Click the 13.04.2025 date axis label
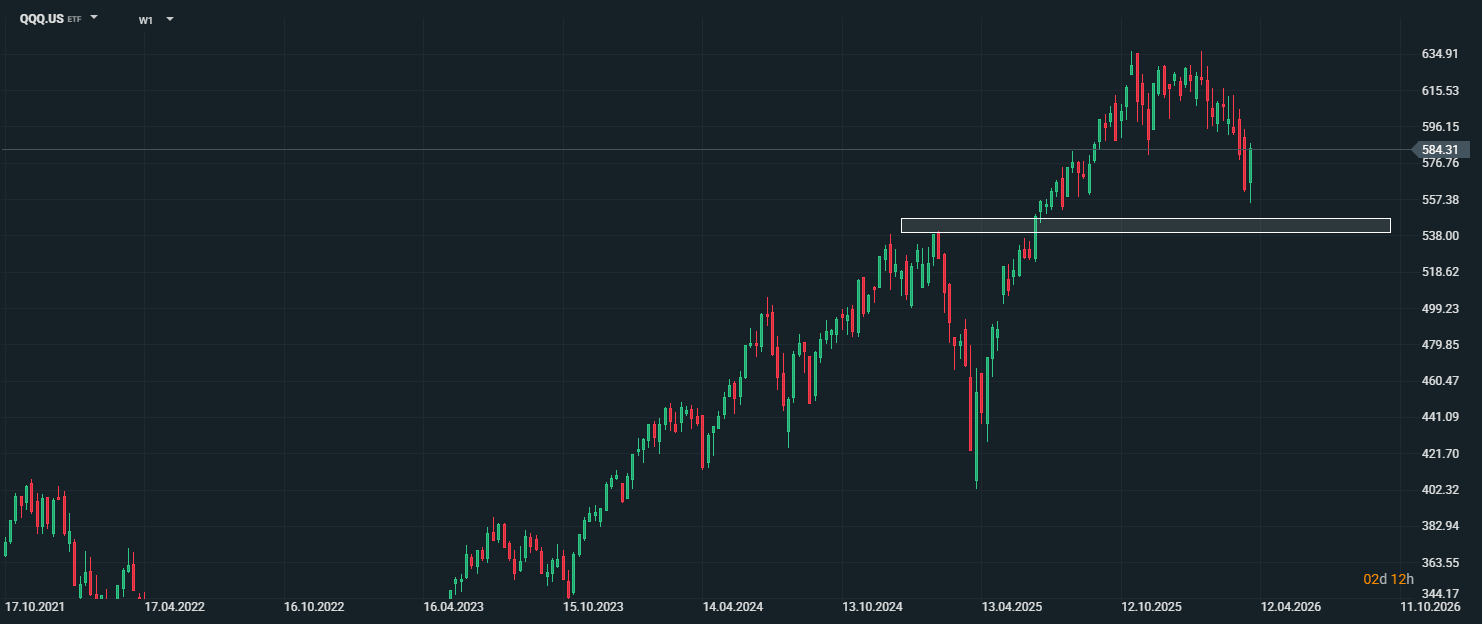Screen dimensions: 1482x624 (1012, 607)
